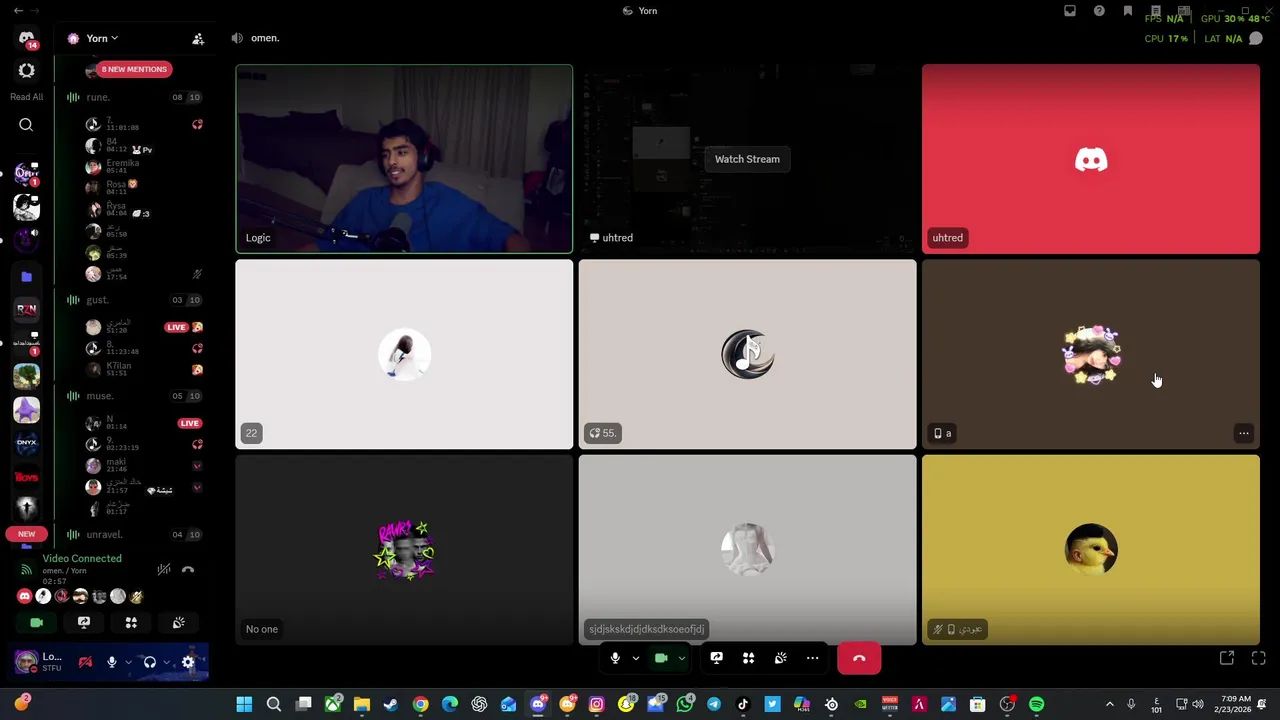1280x720 pixels.
Task: Open output device arrow in user panel
Action: click(x=166, y=662)
